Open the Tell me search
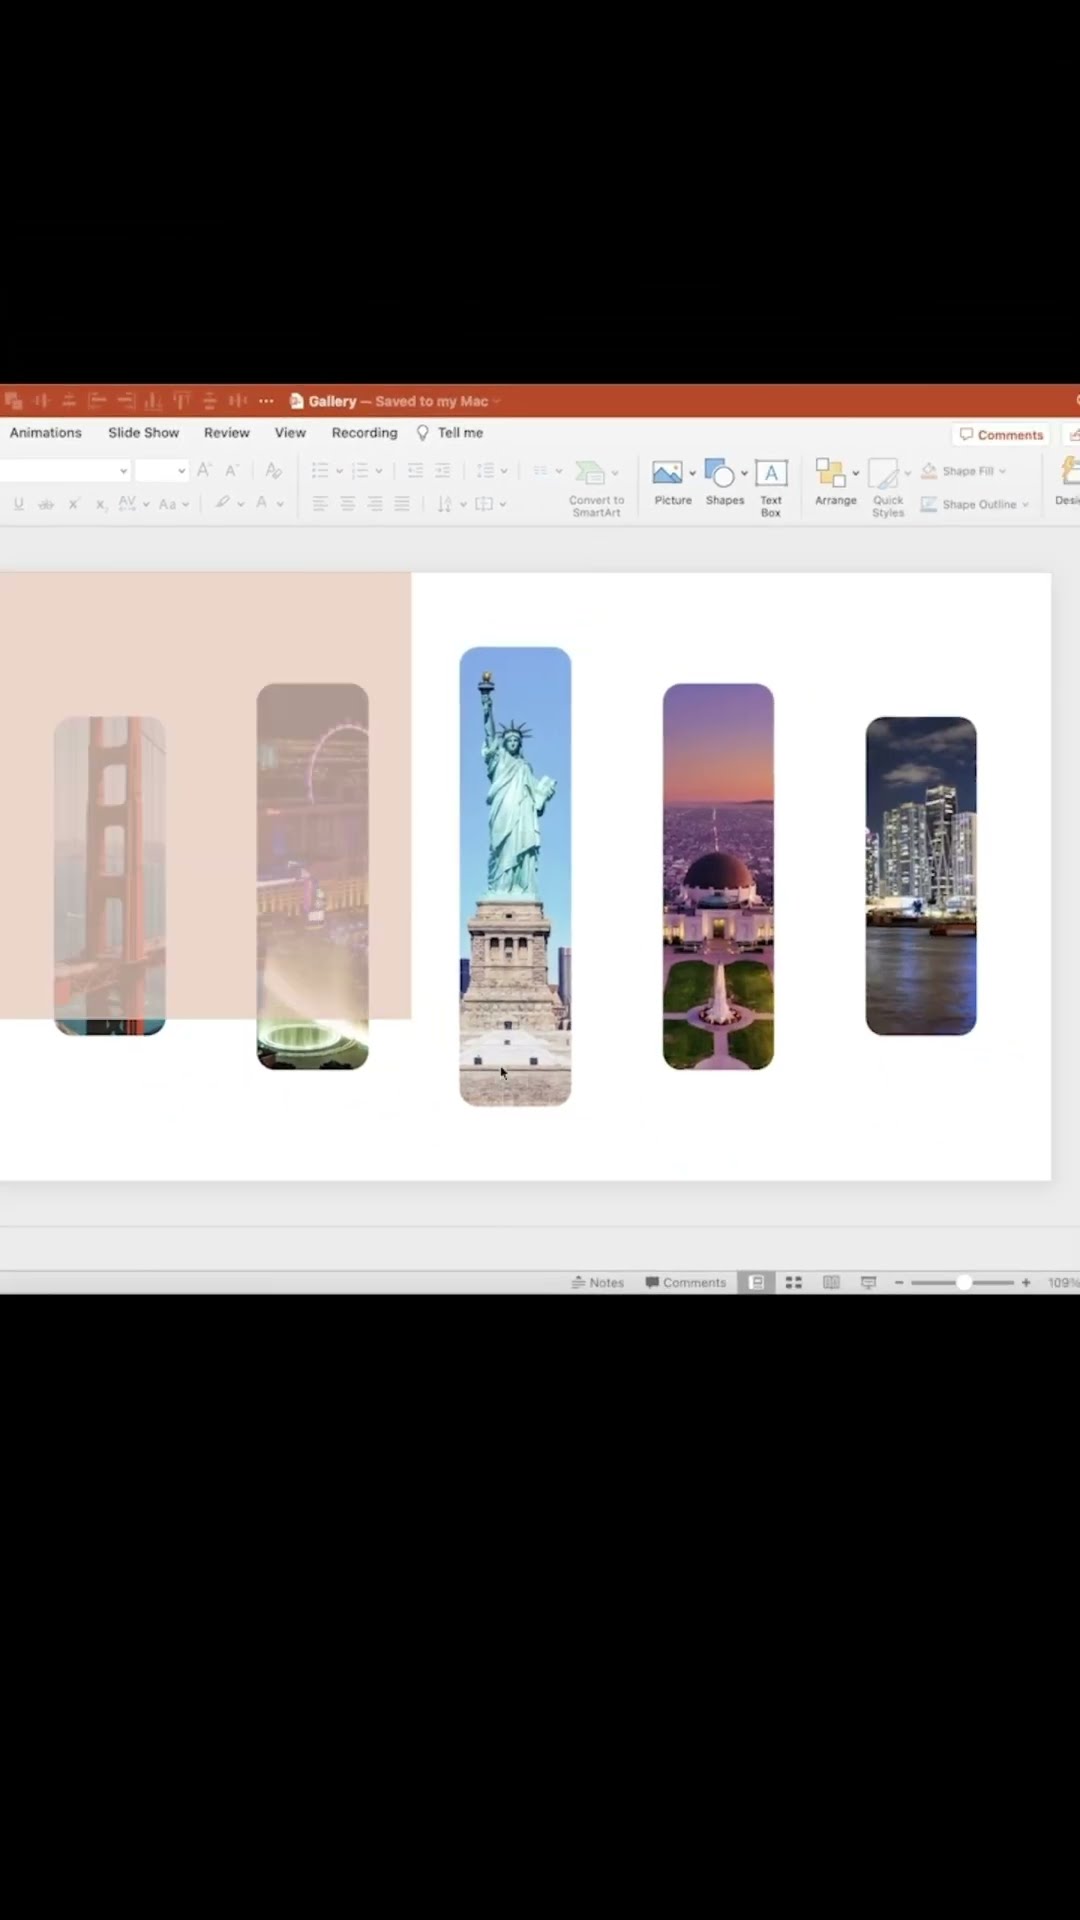1080x1920 pixels. click(x=450, y=433)
